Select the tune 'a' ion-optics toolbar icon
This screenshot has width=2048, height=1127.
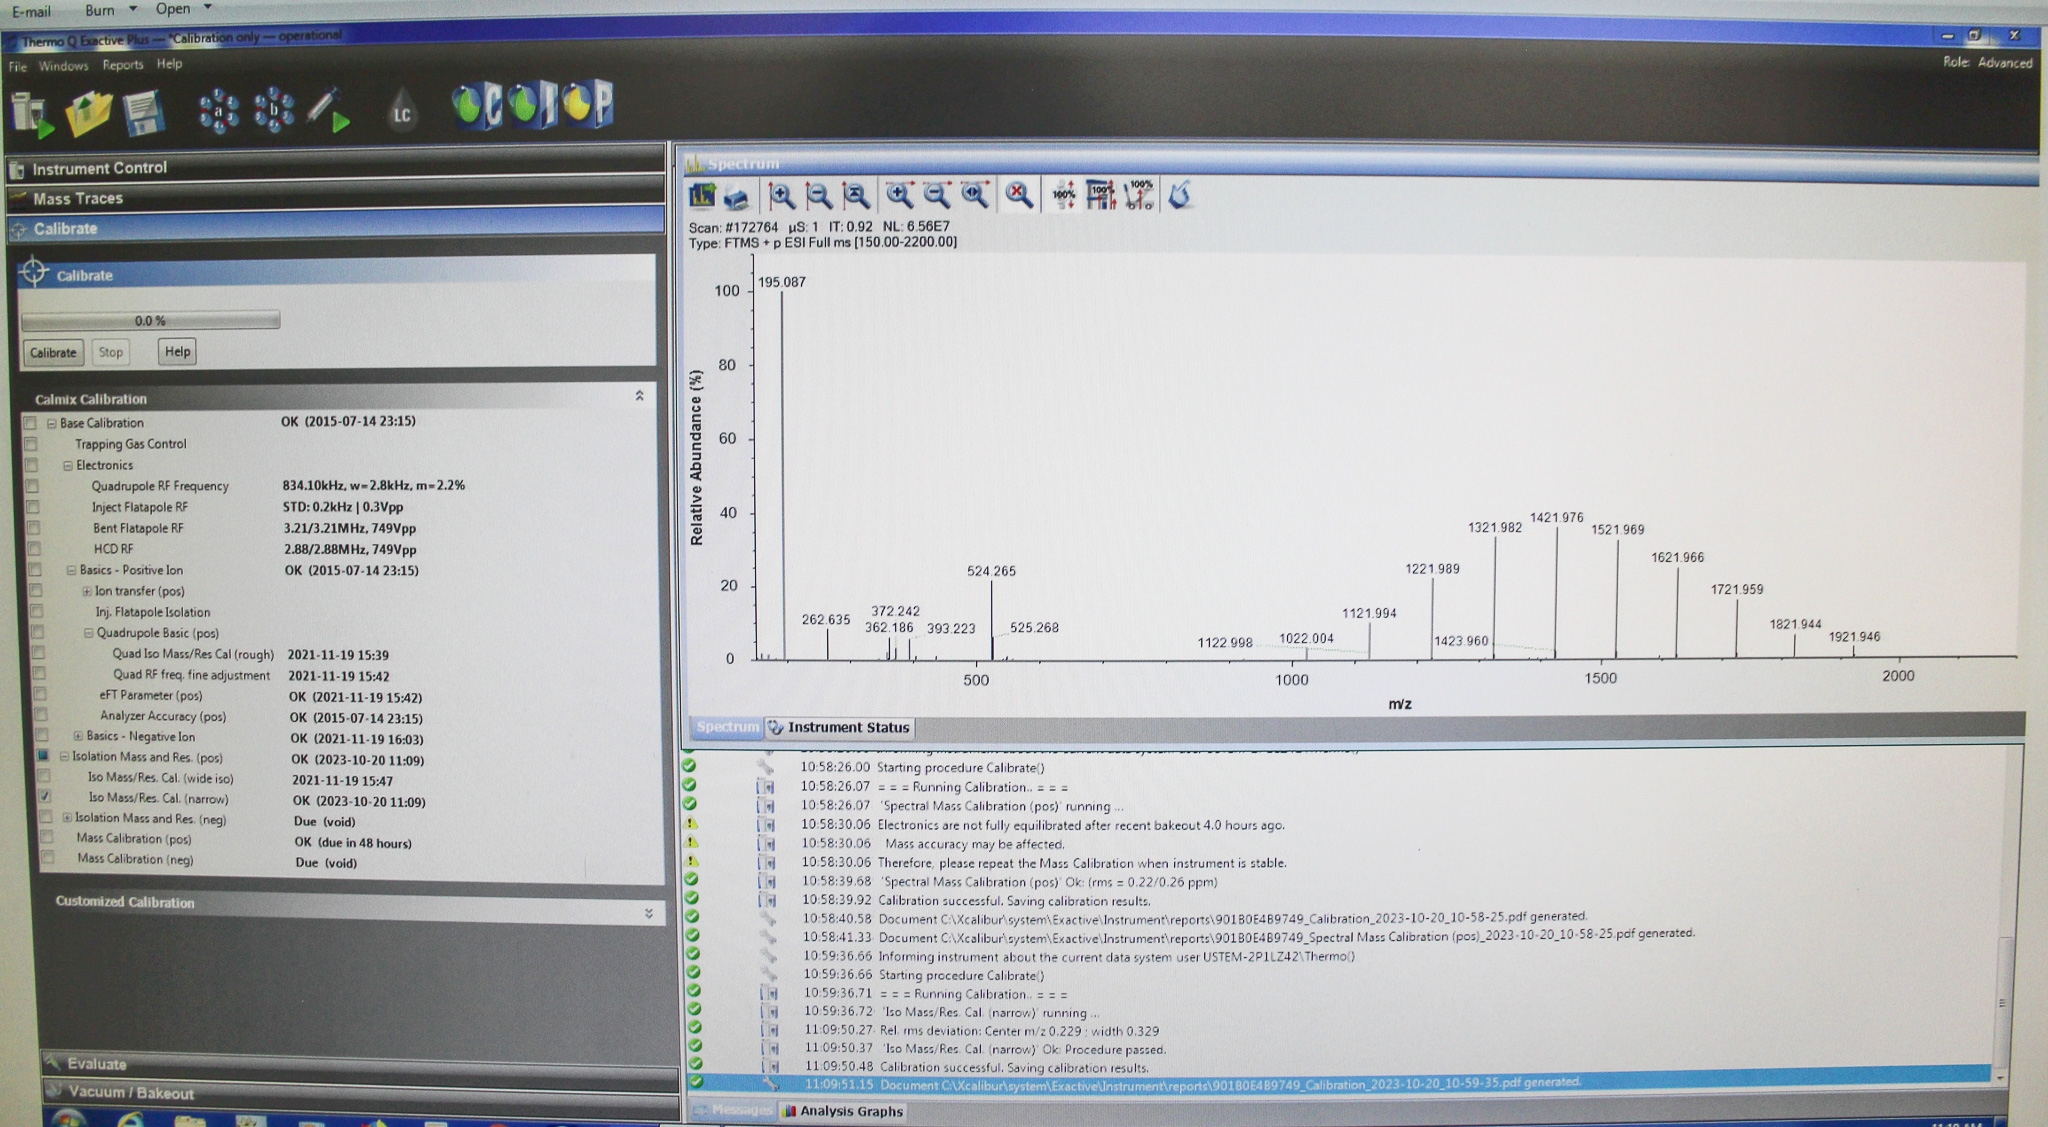(x=218, y=108)
